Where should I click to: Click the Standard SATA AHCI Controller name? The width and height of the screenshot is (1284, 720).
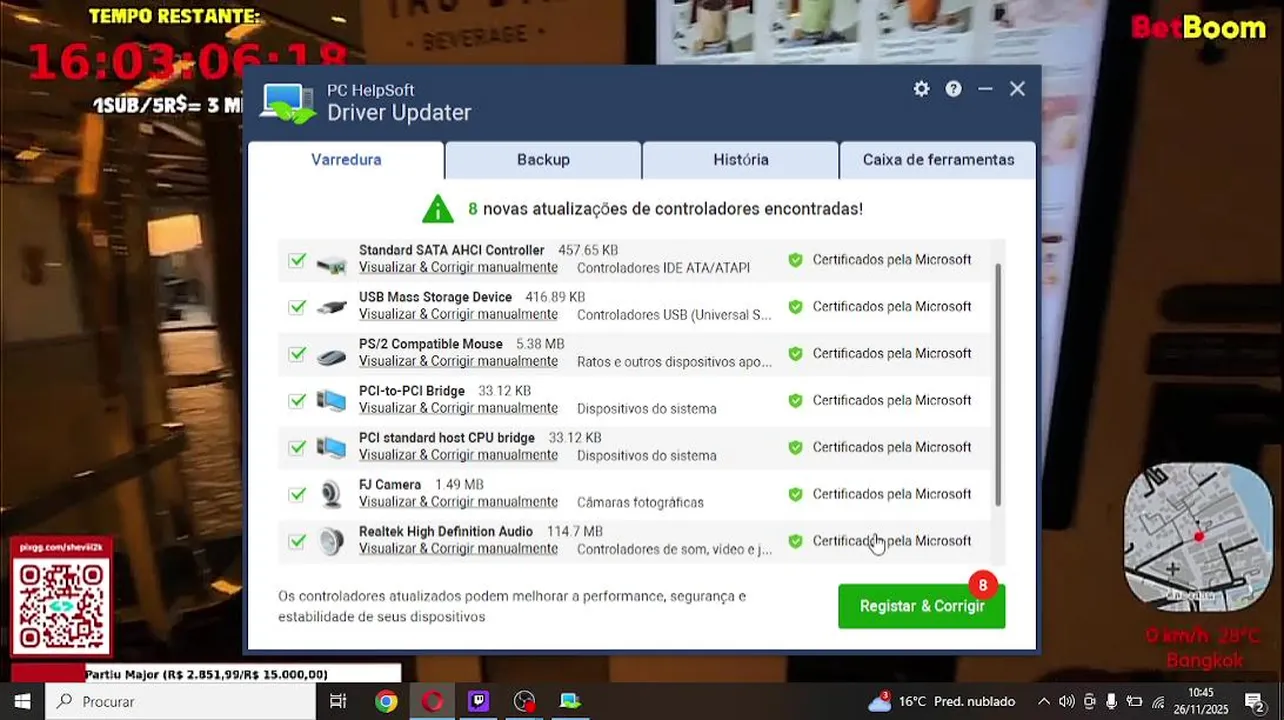(451, 250)
